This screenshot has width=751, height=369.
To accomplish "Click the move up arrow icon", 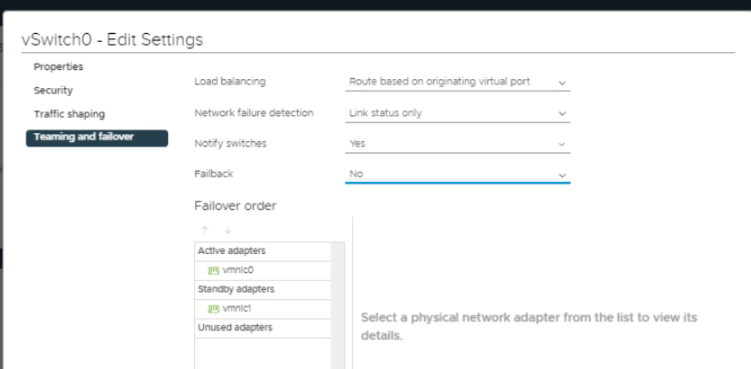I will 205,230.
